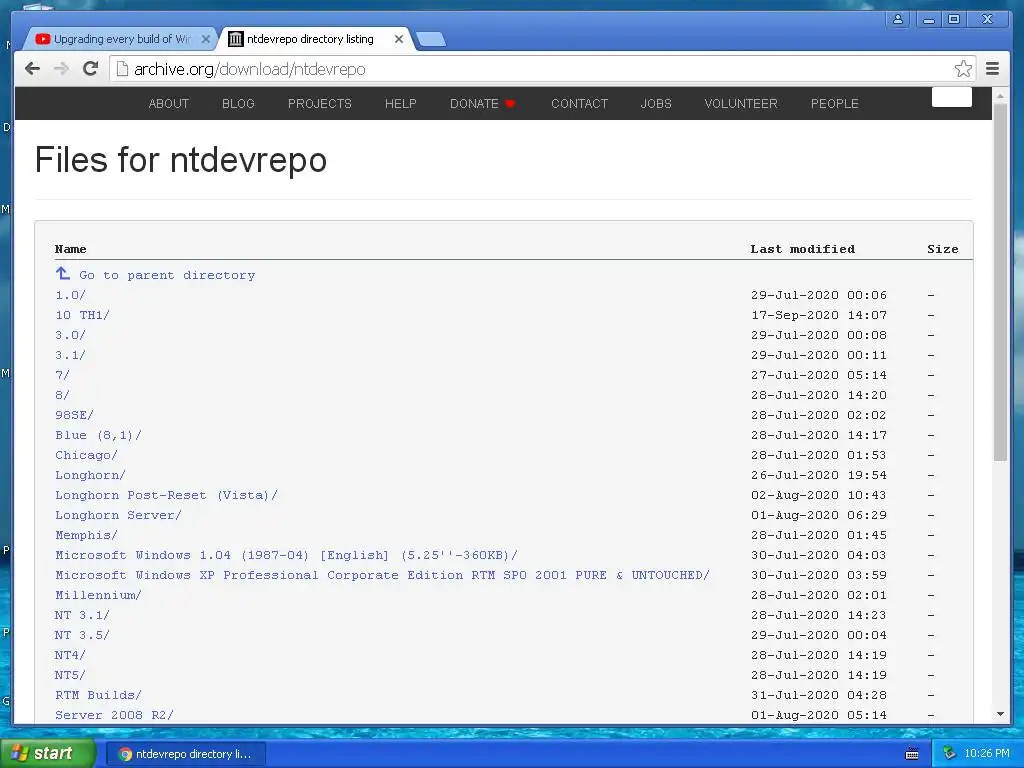
Task: Click the Size column header
Action: (942, 249)
